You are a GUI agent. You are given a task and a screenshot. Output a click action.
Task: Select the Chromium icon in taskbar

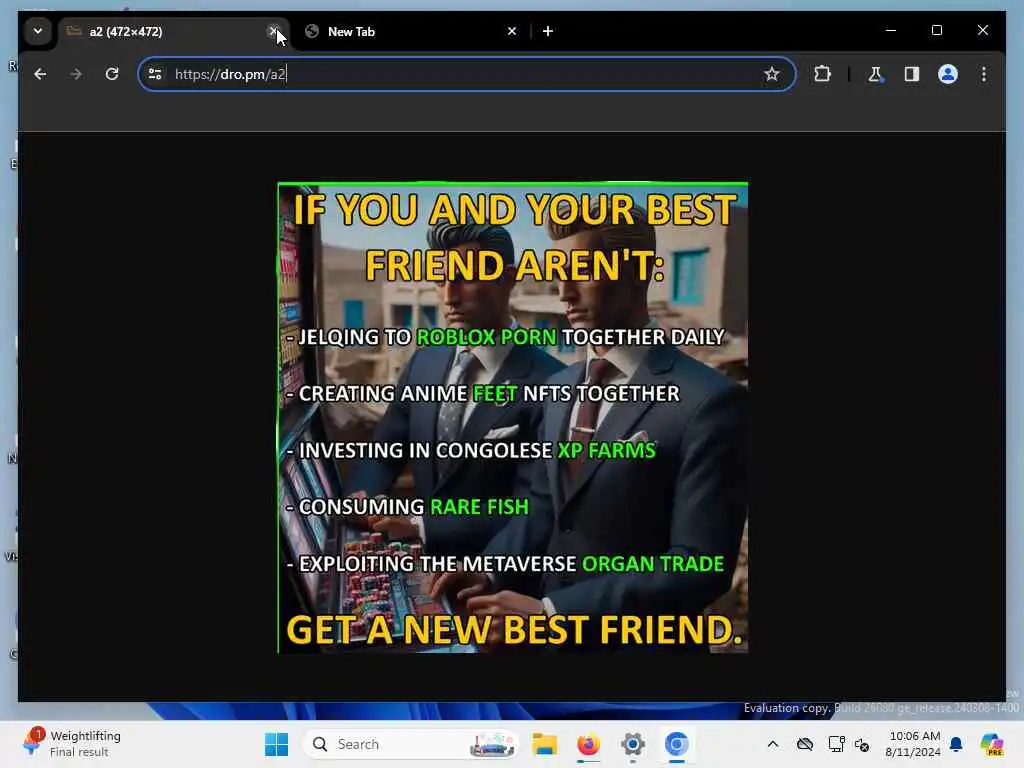[x=677, y=744]
